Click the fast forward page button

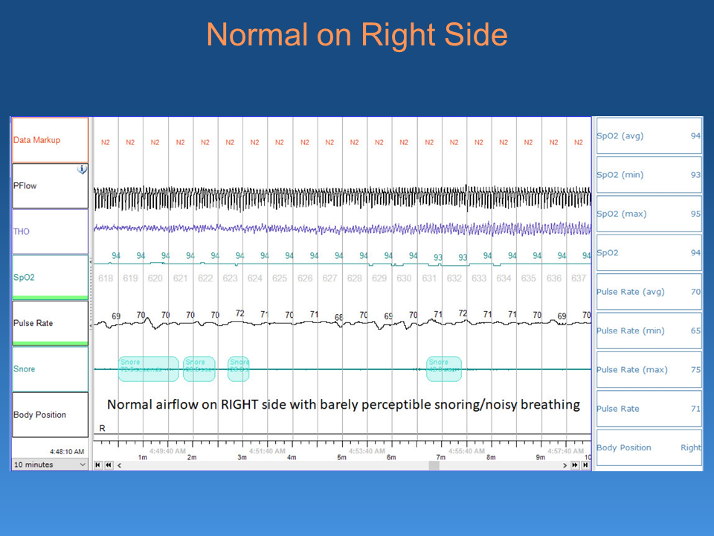click(x=577, y=465)
